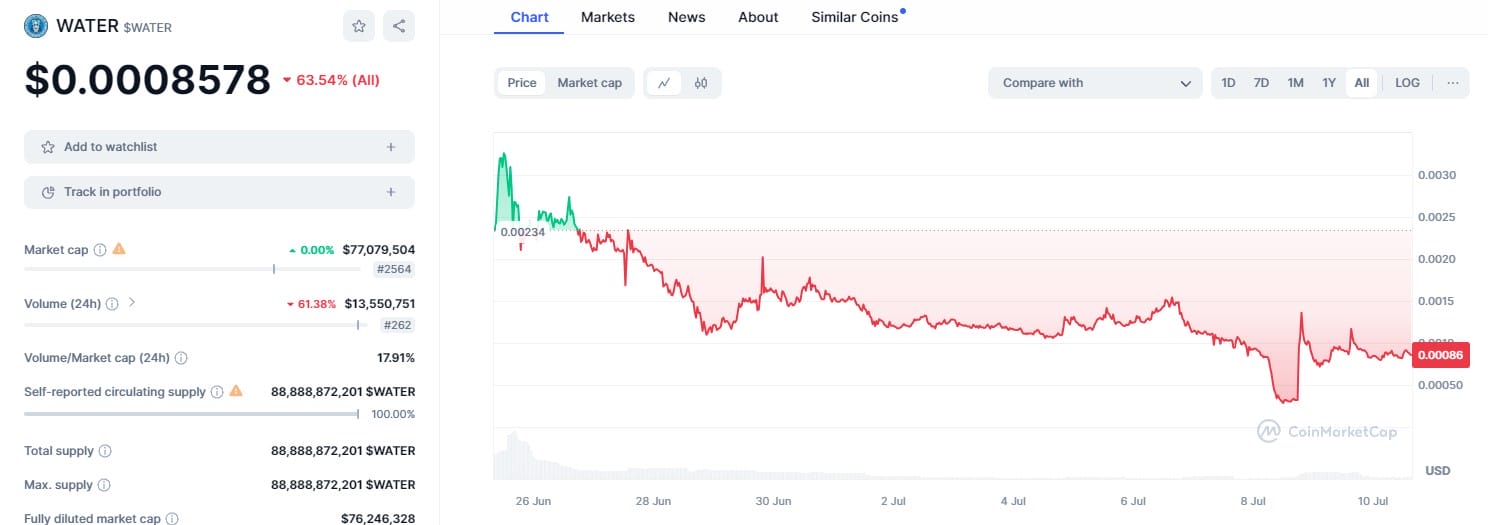Set chart range to 7D
Screen dimensions: 1488x525
coord(1261,83)
